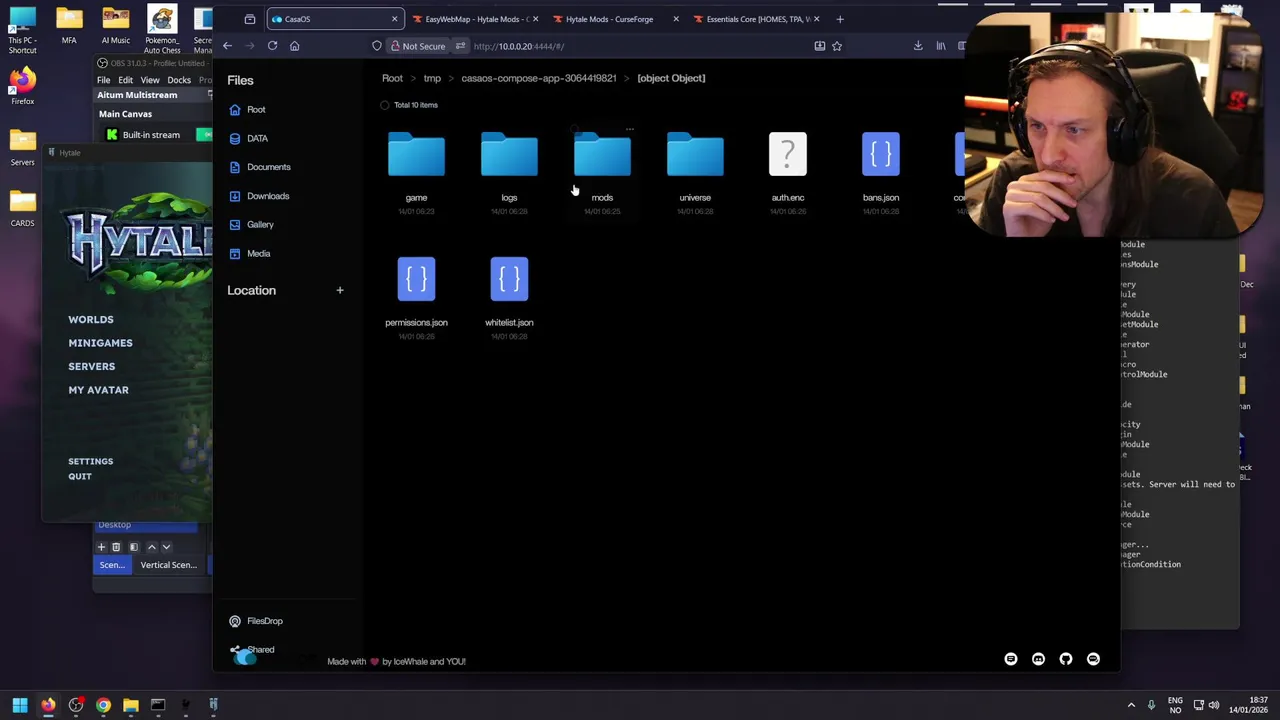
Task: Reload the CasaOS page
Action: click(272, 46)
